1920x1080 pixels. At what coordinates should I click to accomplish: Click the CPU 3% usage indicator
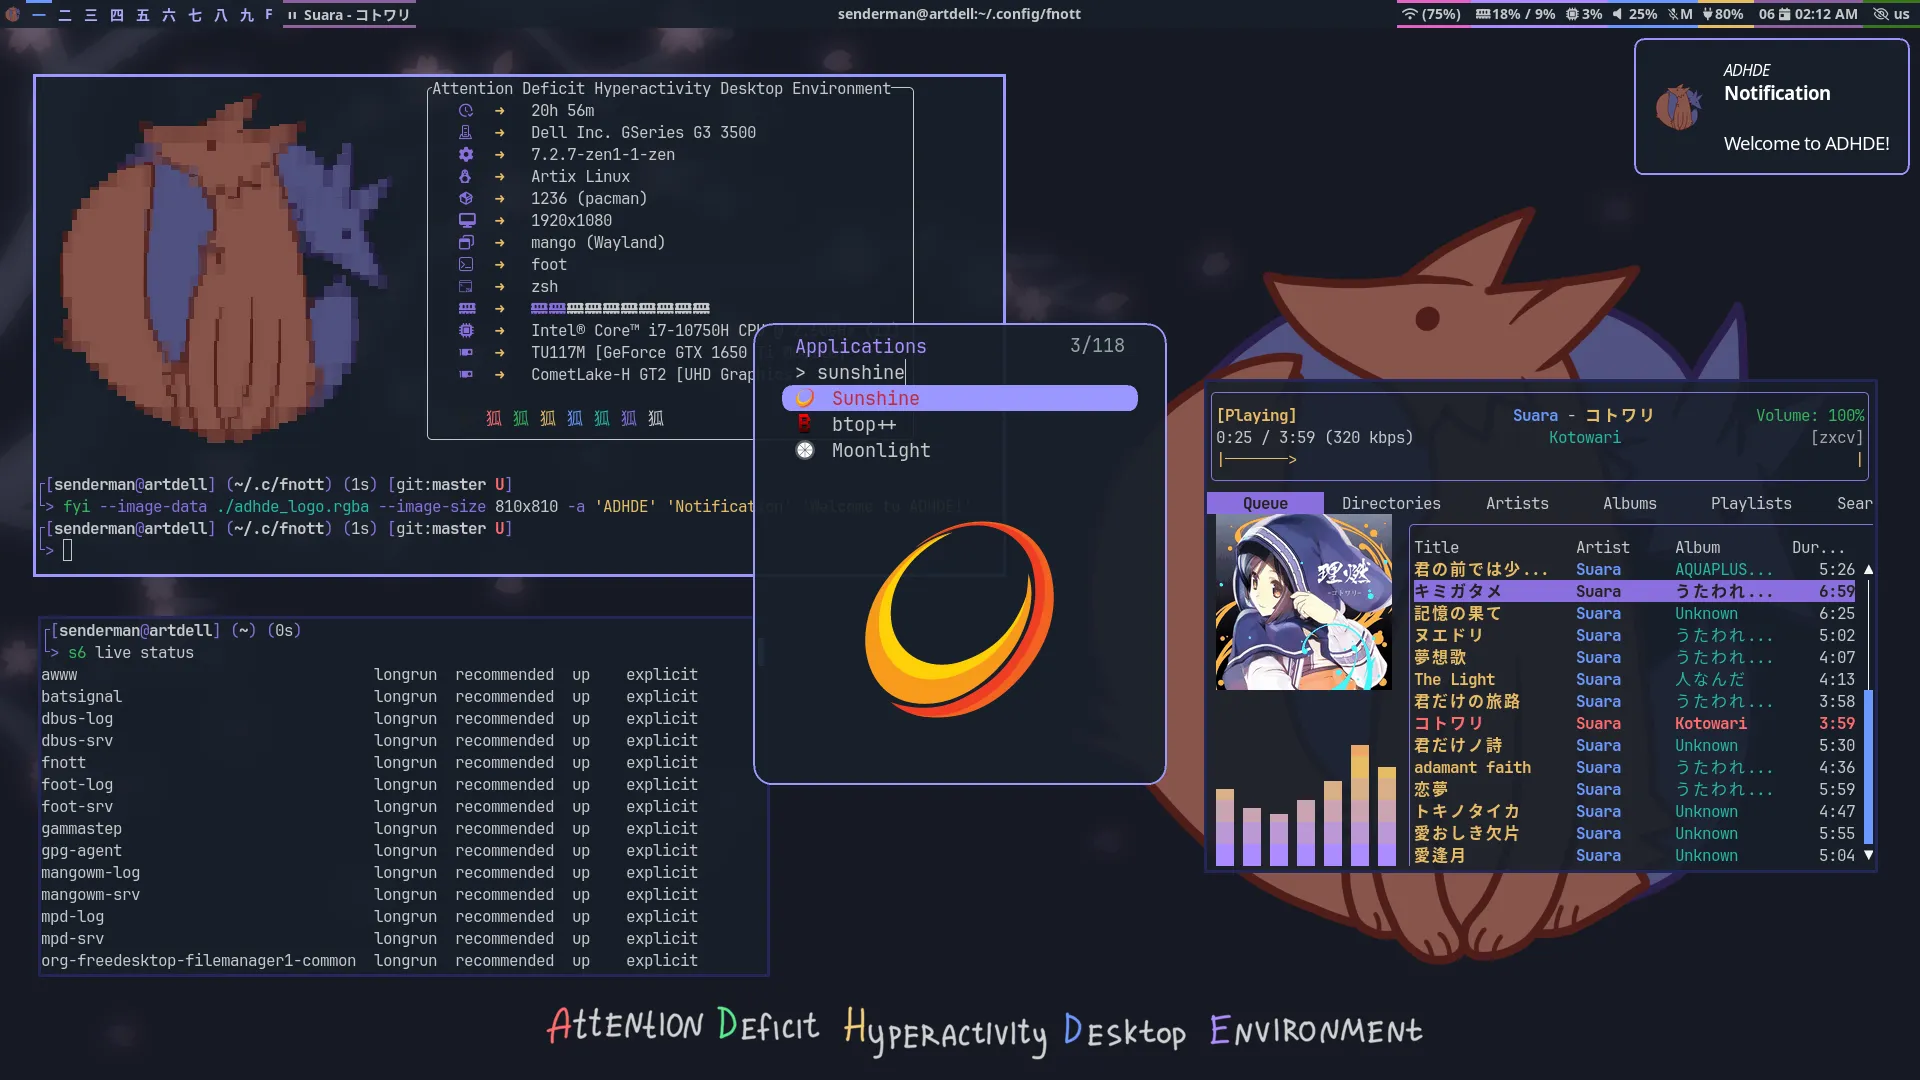point(1584,14)
